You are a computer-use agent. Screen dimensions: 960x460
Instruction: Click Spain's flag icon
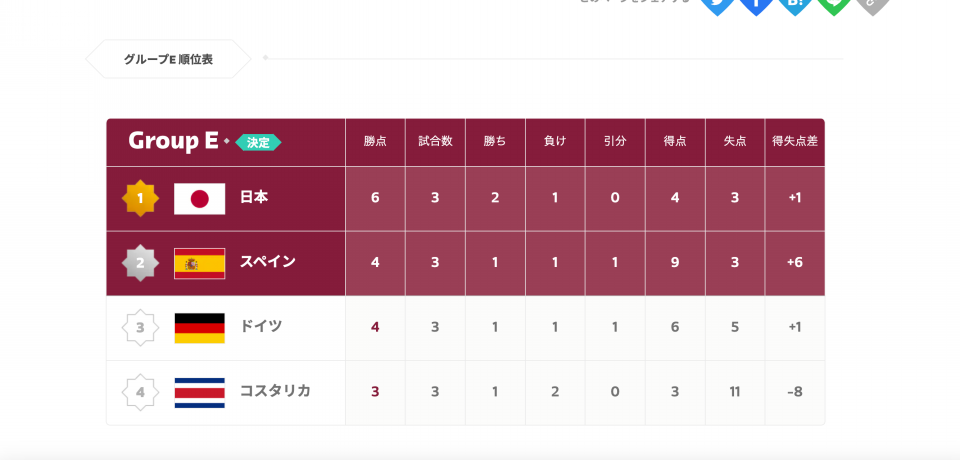tap(200, 263)
